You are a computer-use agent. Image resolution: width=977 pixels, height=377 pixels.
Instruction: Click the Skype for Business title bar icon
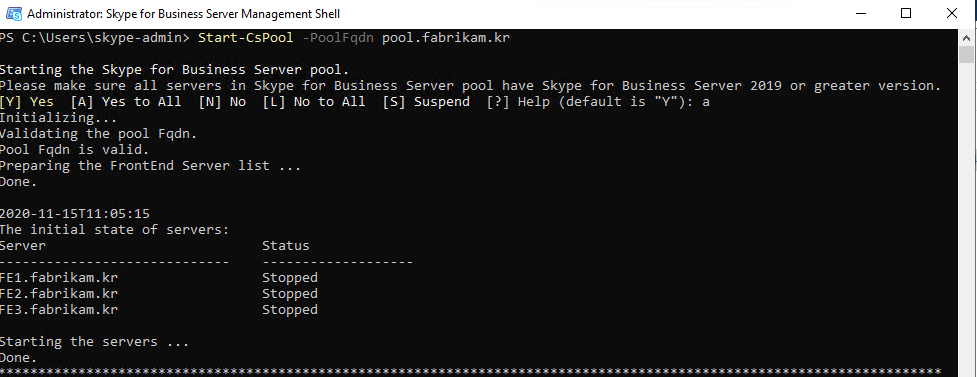coord(13,14)
